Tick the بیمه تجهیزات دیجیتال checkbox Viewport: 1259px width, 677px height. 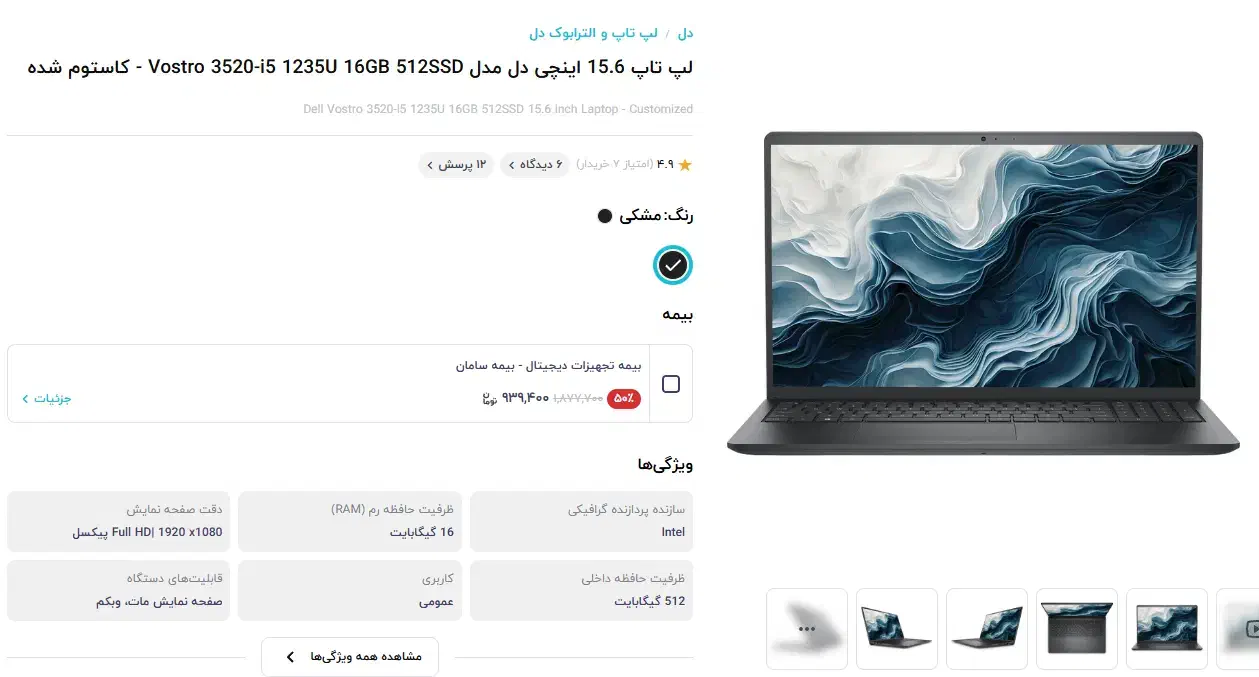click(671, 384)
